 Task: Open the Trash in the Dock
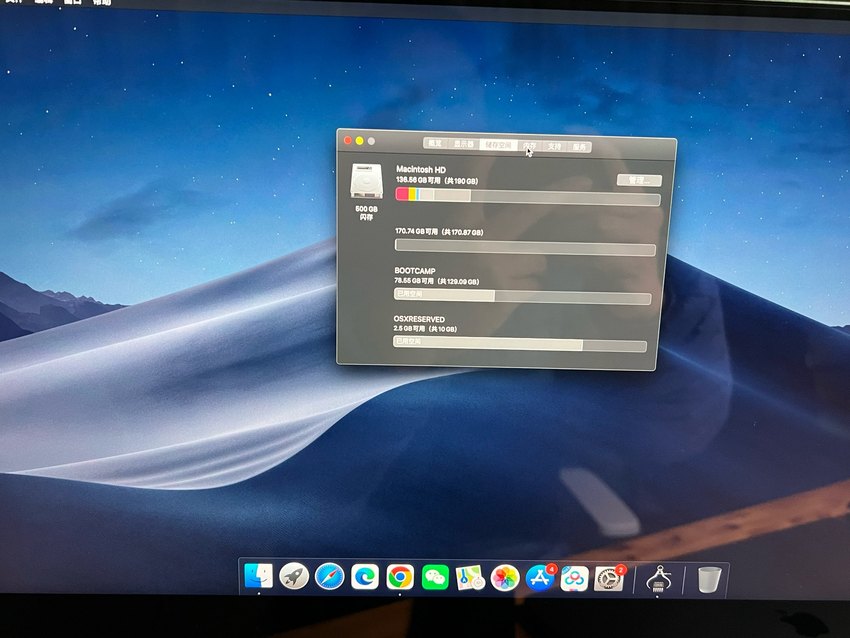pos(709,579)
